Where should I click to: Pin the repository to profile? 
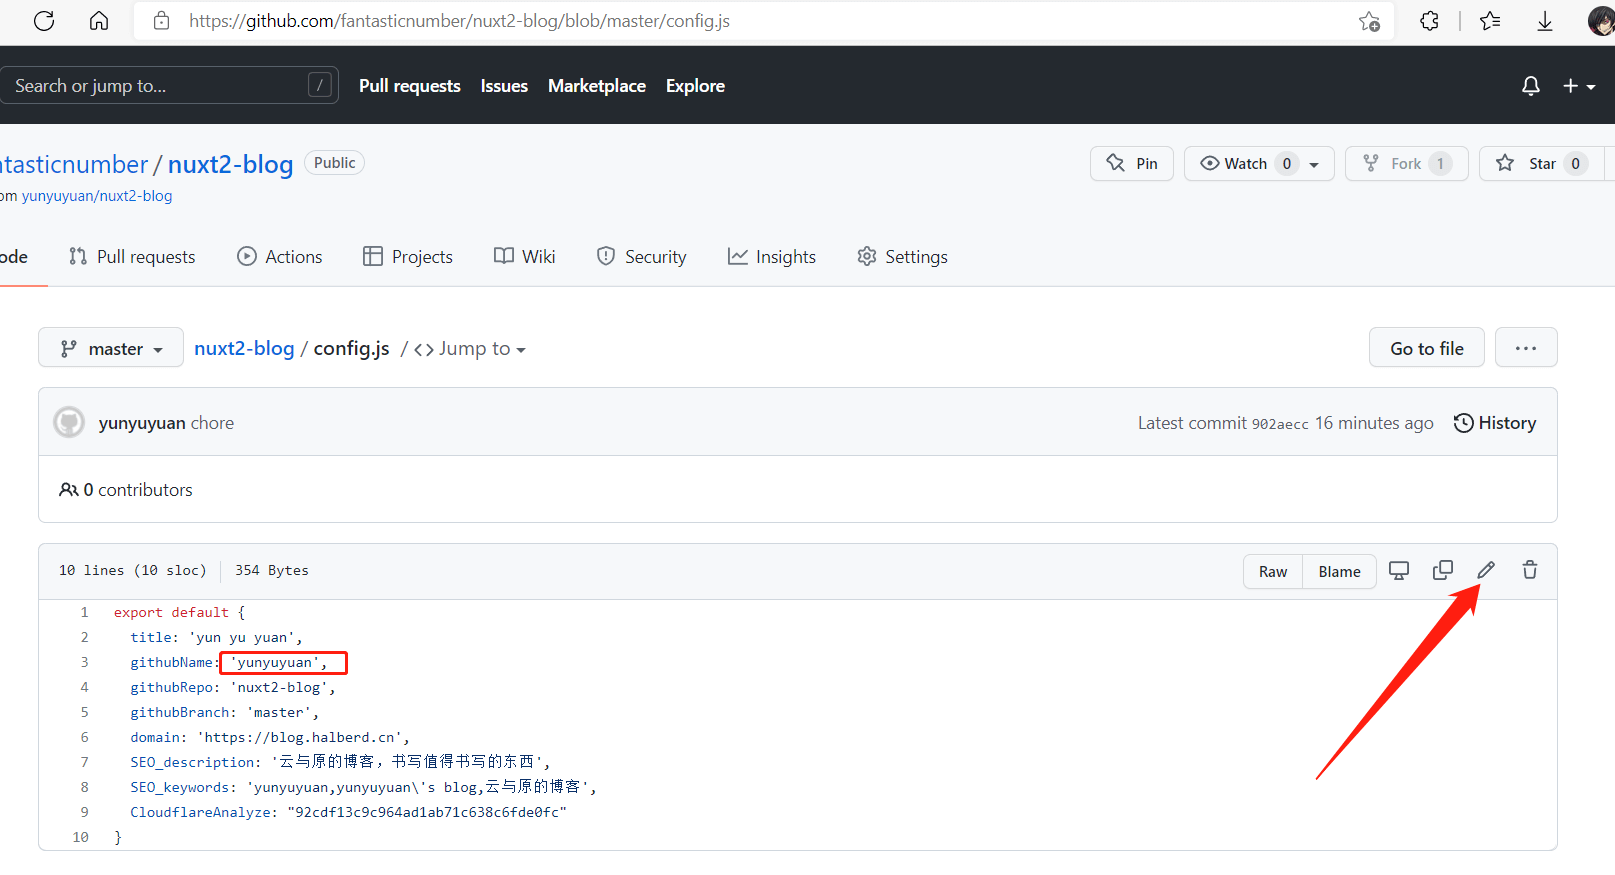1132,164
